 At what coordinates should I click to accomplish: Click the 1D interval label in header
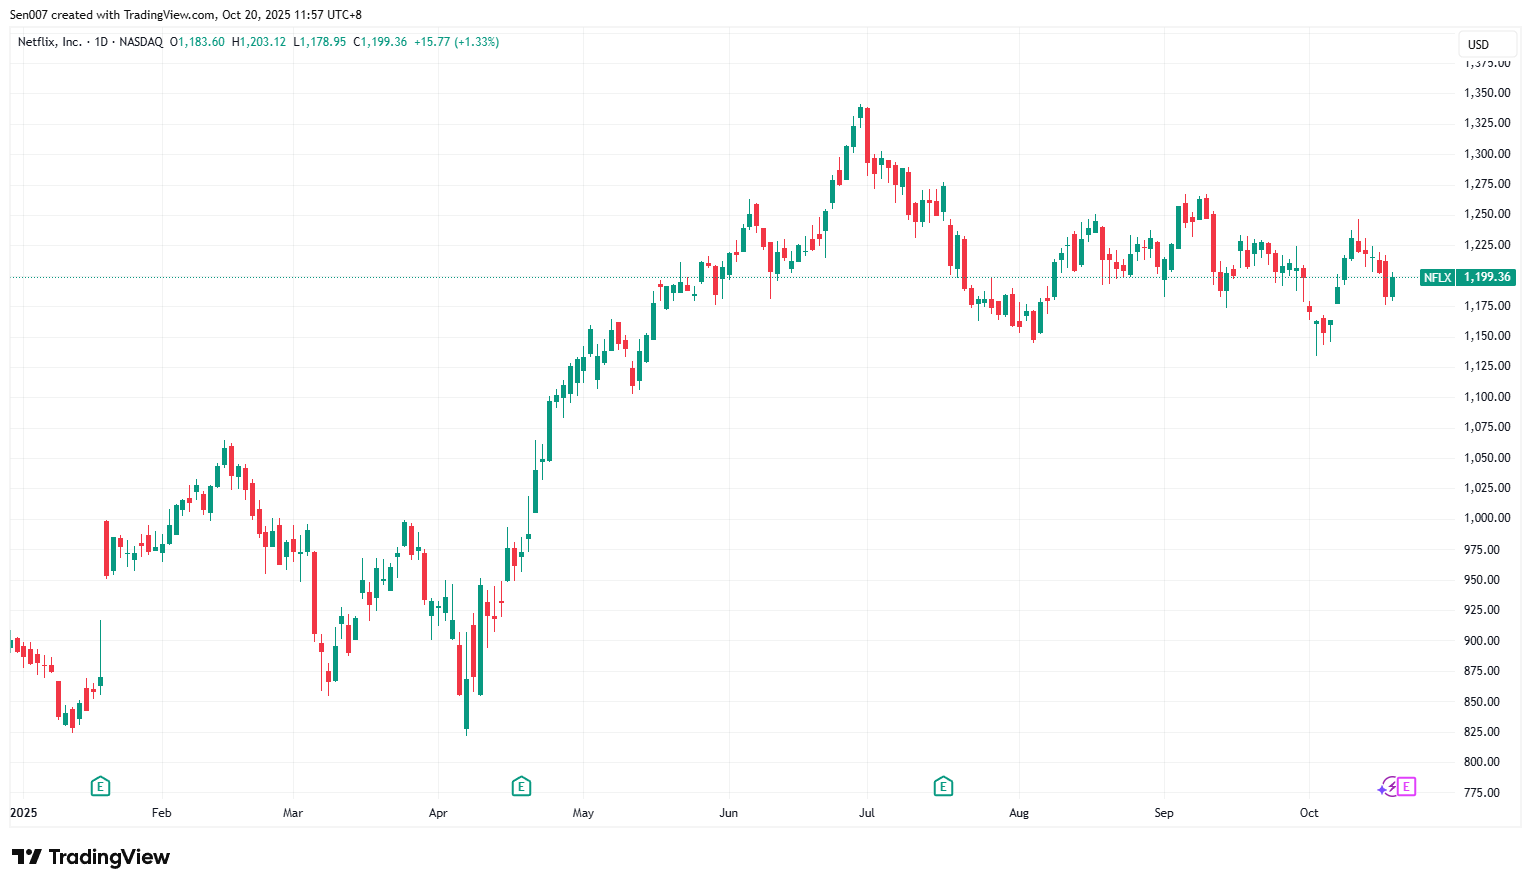pyautogui.click(x=101, y=42)
